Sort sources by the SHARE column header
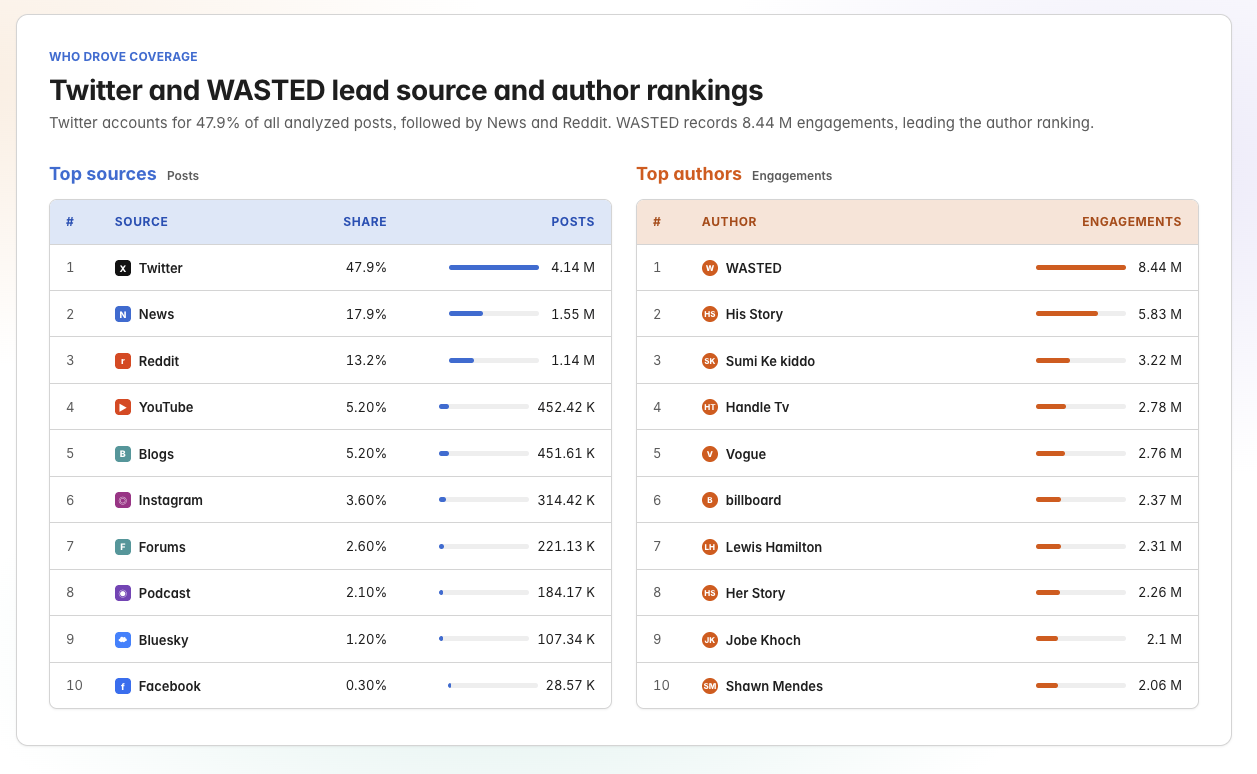 (365, 222)
